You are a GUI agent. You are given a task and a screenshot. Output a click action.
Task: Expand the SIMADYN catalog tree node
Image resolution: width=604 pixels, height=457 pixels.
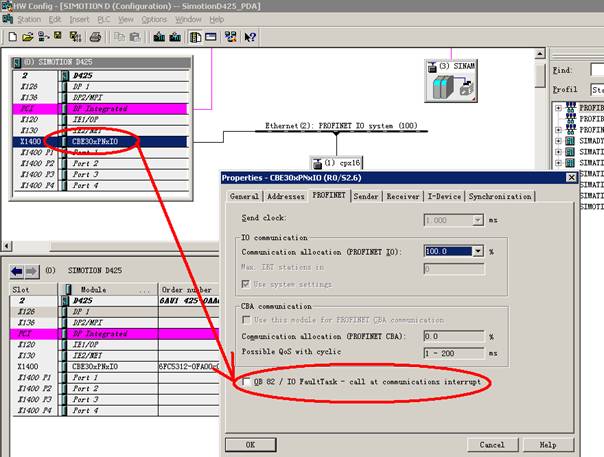558,140
